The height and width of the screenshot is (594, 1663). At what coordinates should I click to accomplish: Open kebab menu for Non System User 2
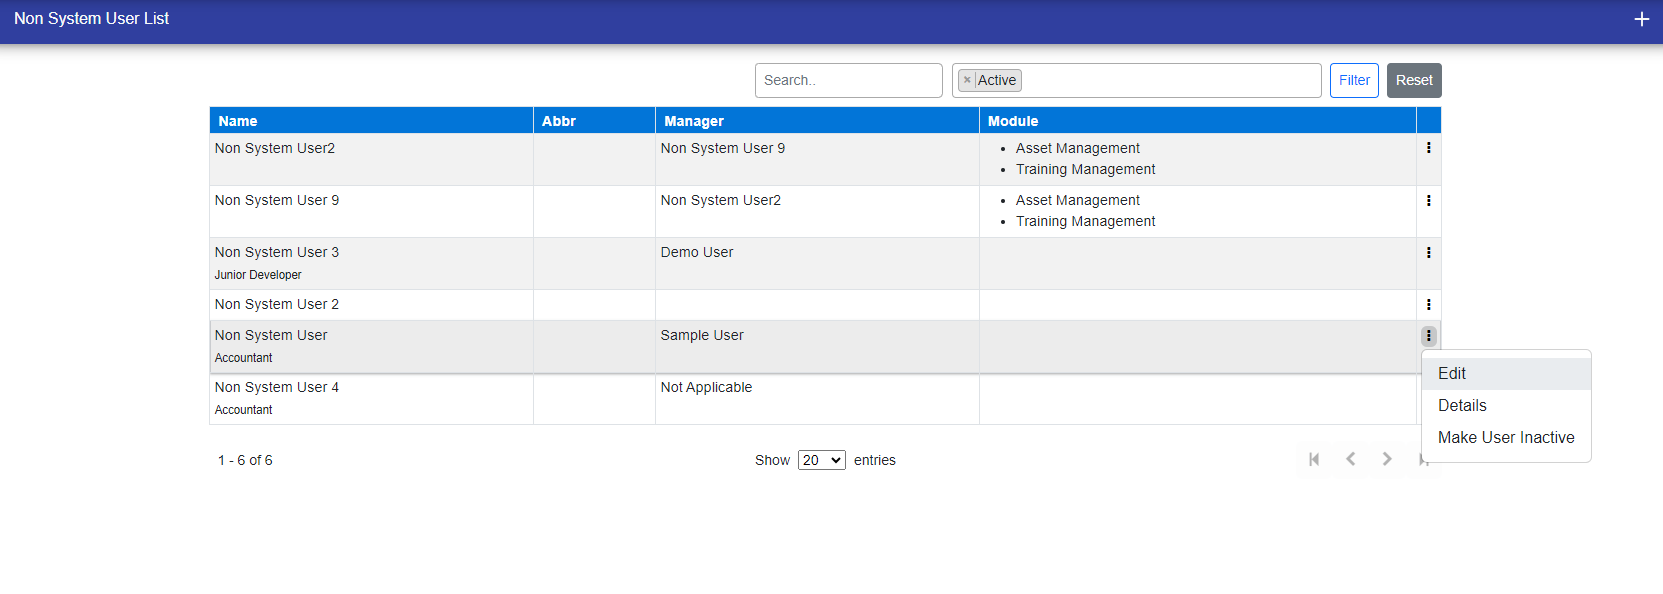point(1428,304)
